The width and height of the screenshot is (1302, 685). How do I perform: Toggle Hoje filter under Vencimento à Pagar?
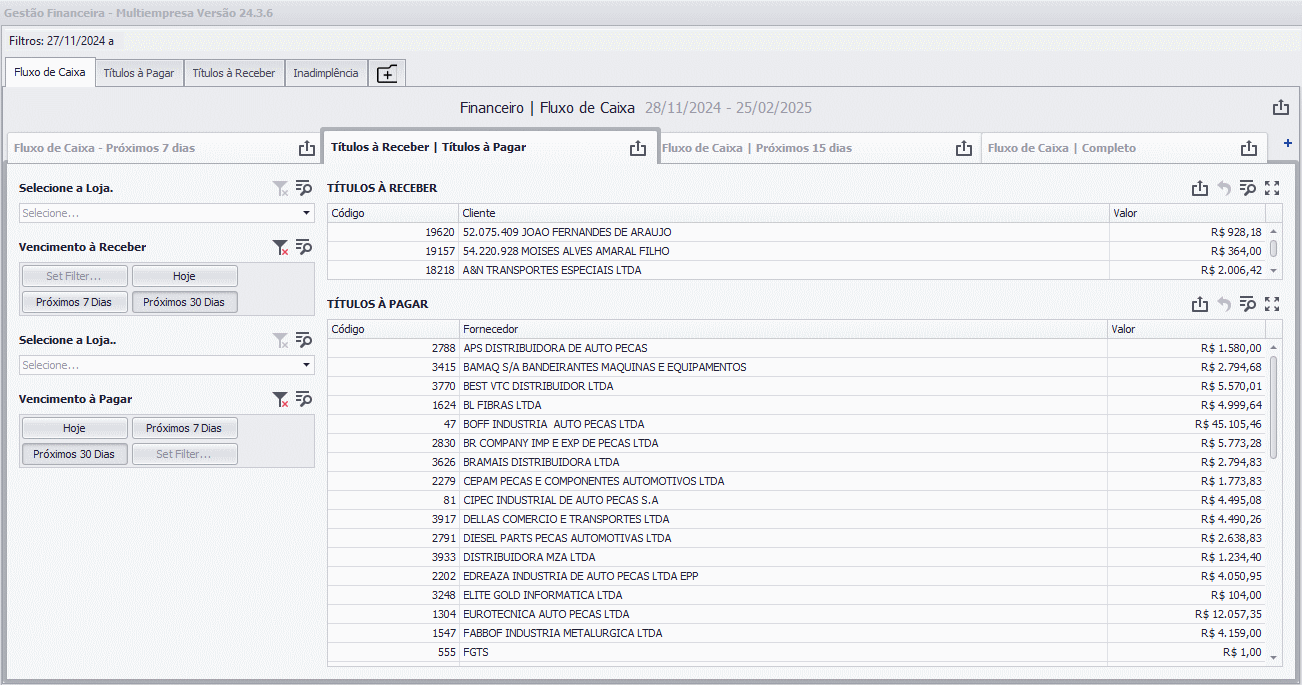click(x=74, y=428)
